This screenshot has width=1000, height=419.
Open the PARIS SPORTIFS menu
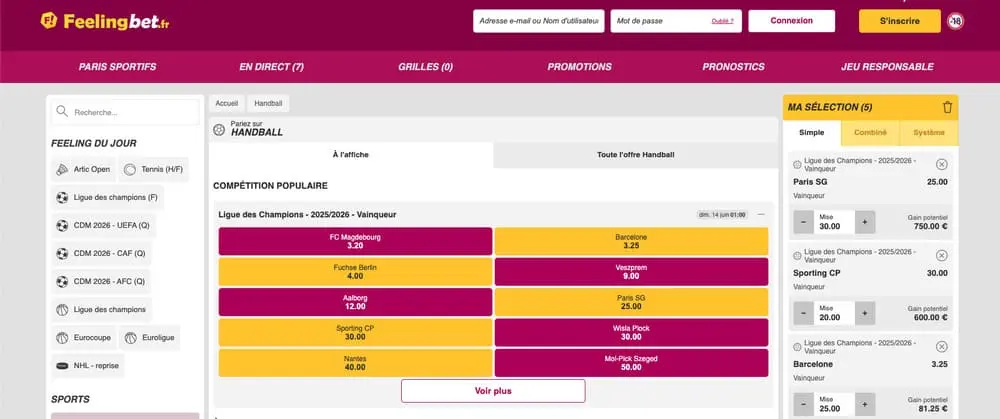(117, 67)
